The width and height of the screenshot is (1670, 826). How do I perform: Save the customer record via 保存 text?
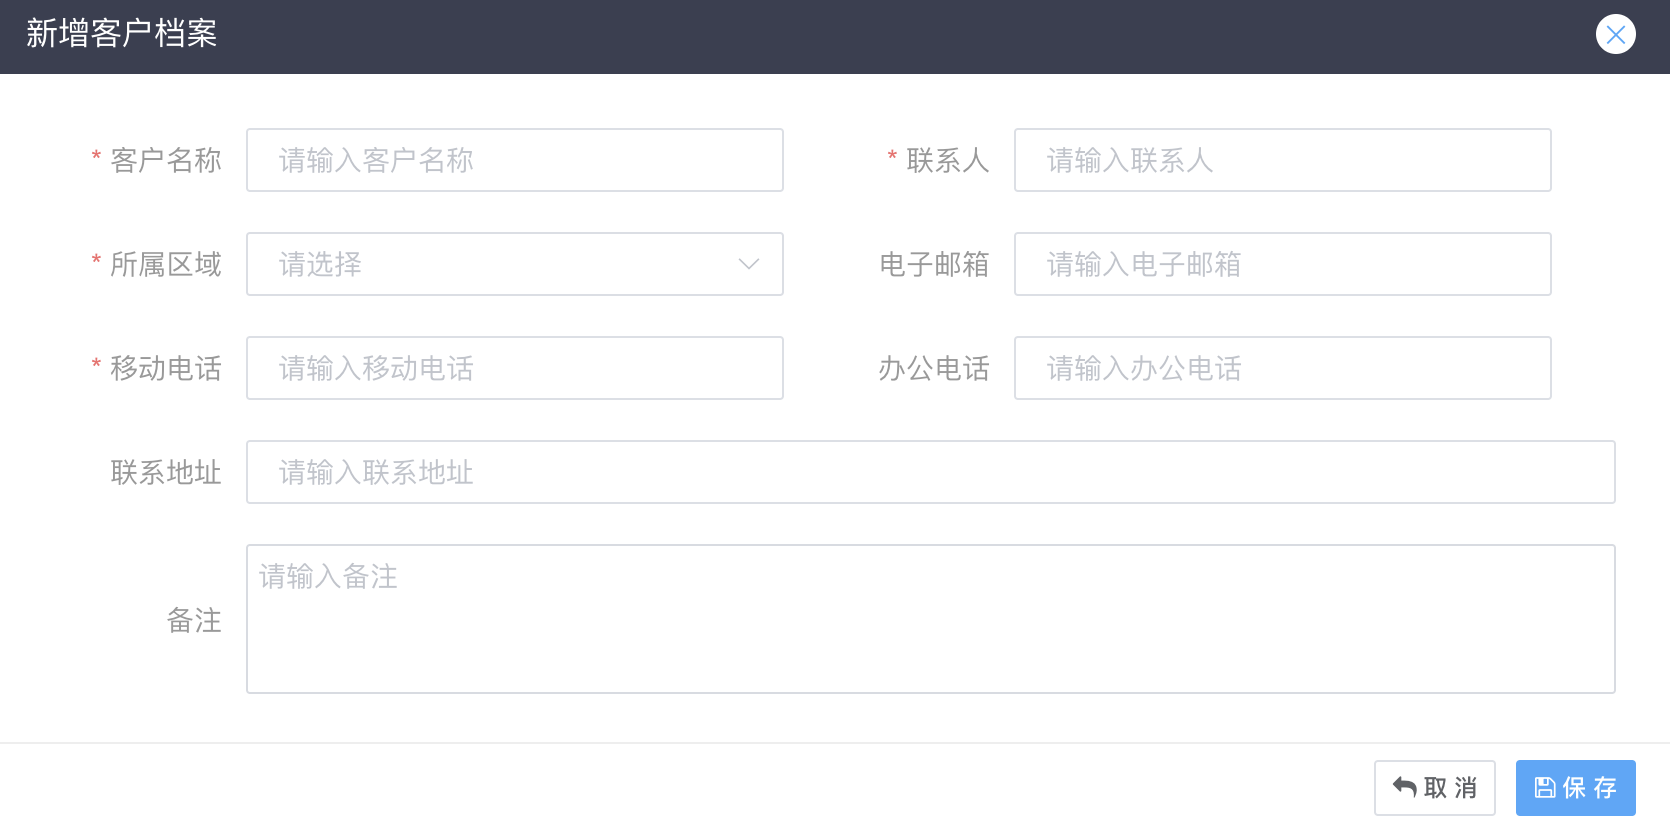(1590, 788)
